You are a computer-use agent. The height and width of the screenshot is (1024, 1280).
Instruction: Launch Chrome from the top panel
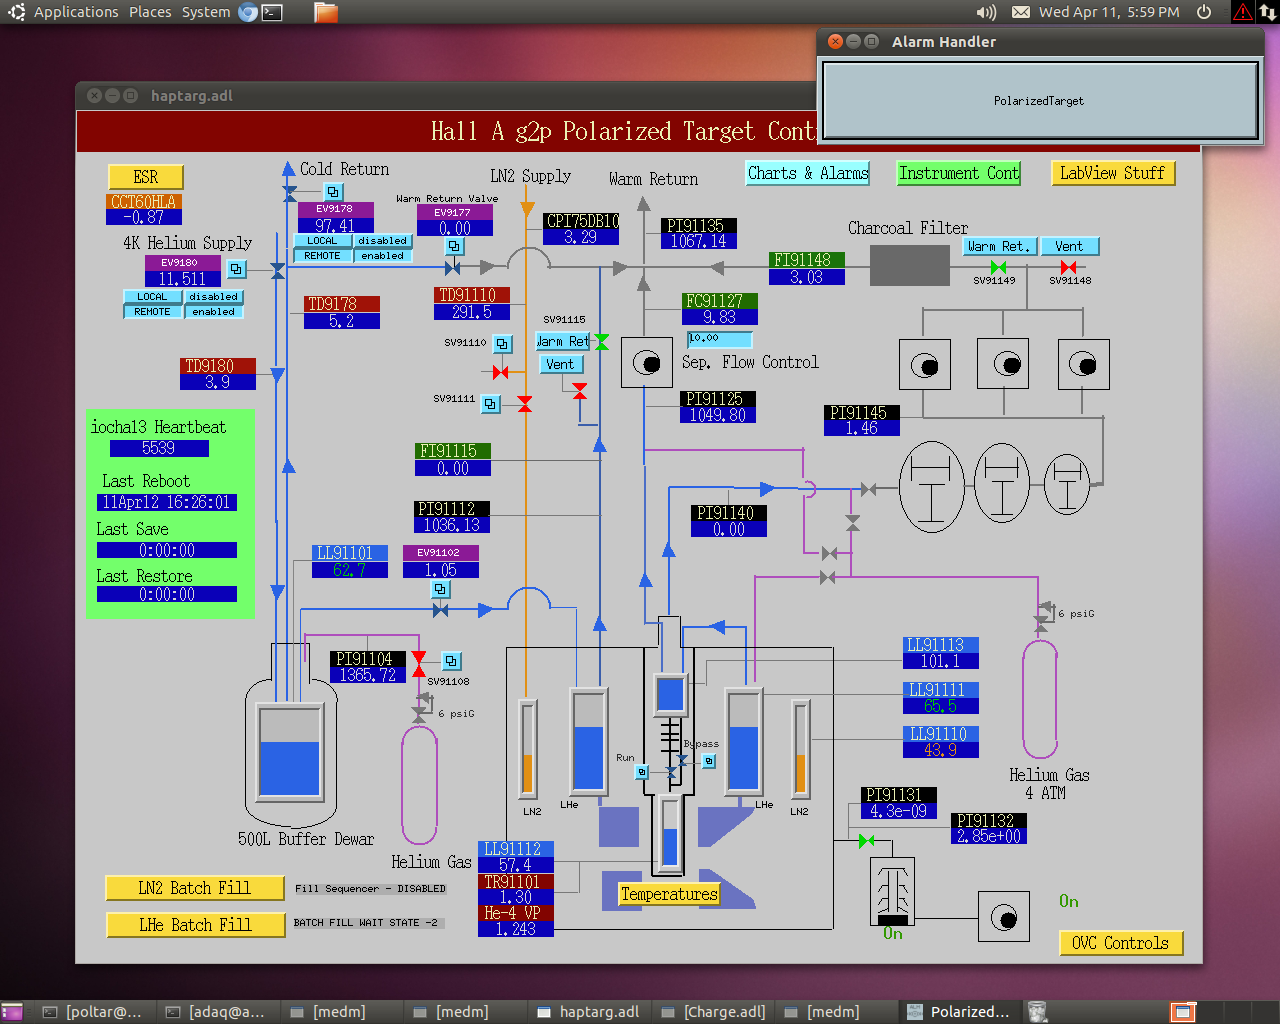[x=248, y=12]
